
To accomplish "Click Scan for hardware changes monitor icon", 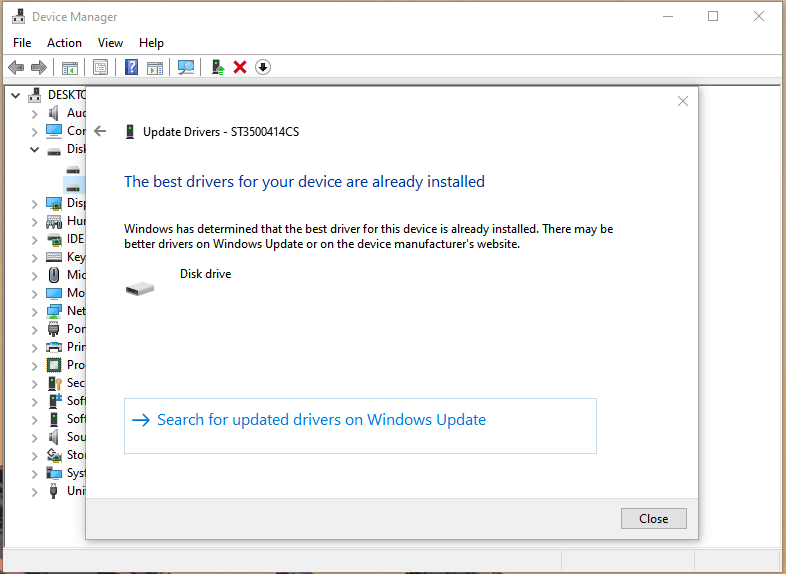I will 186,67.
